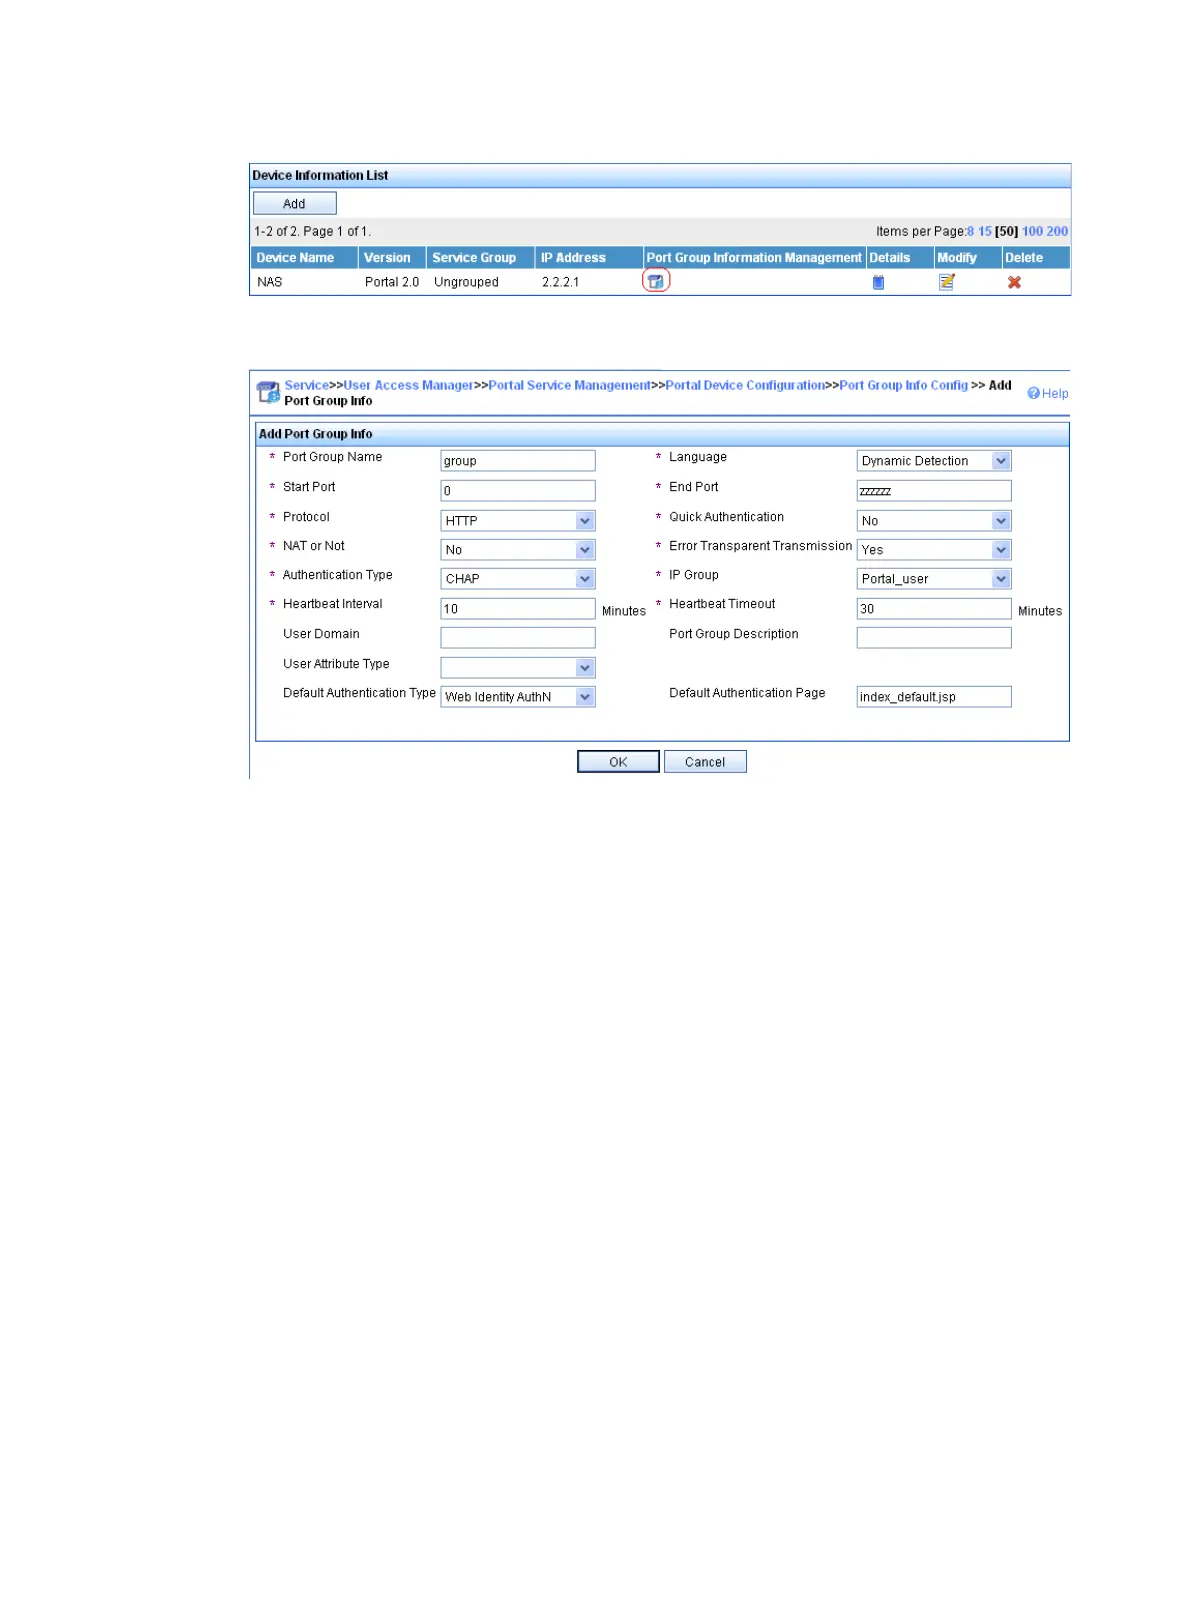Click the Modify column header
Viewport: 1190px width, 1616px height.
click(967, 258)
